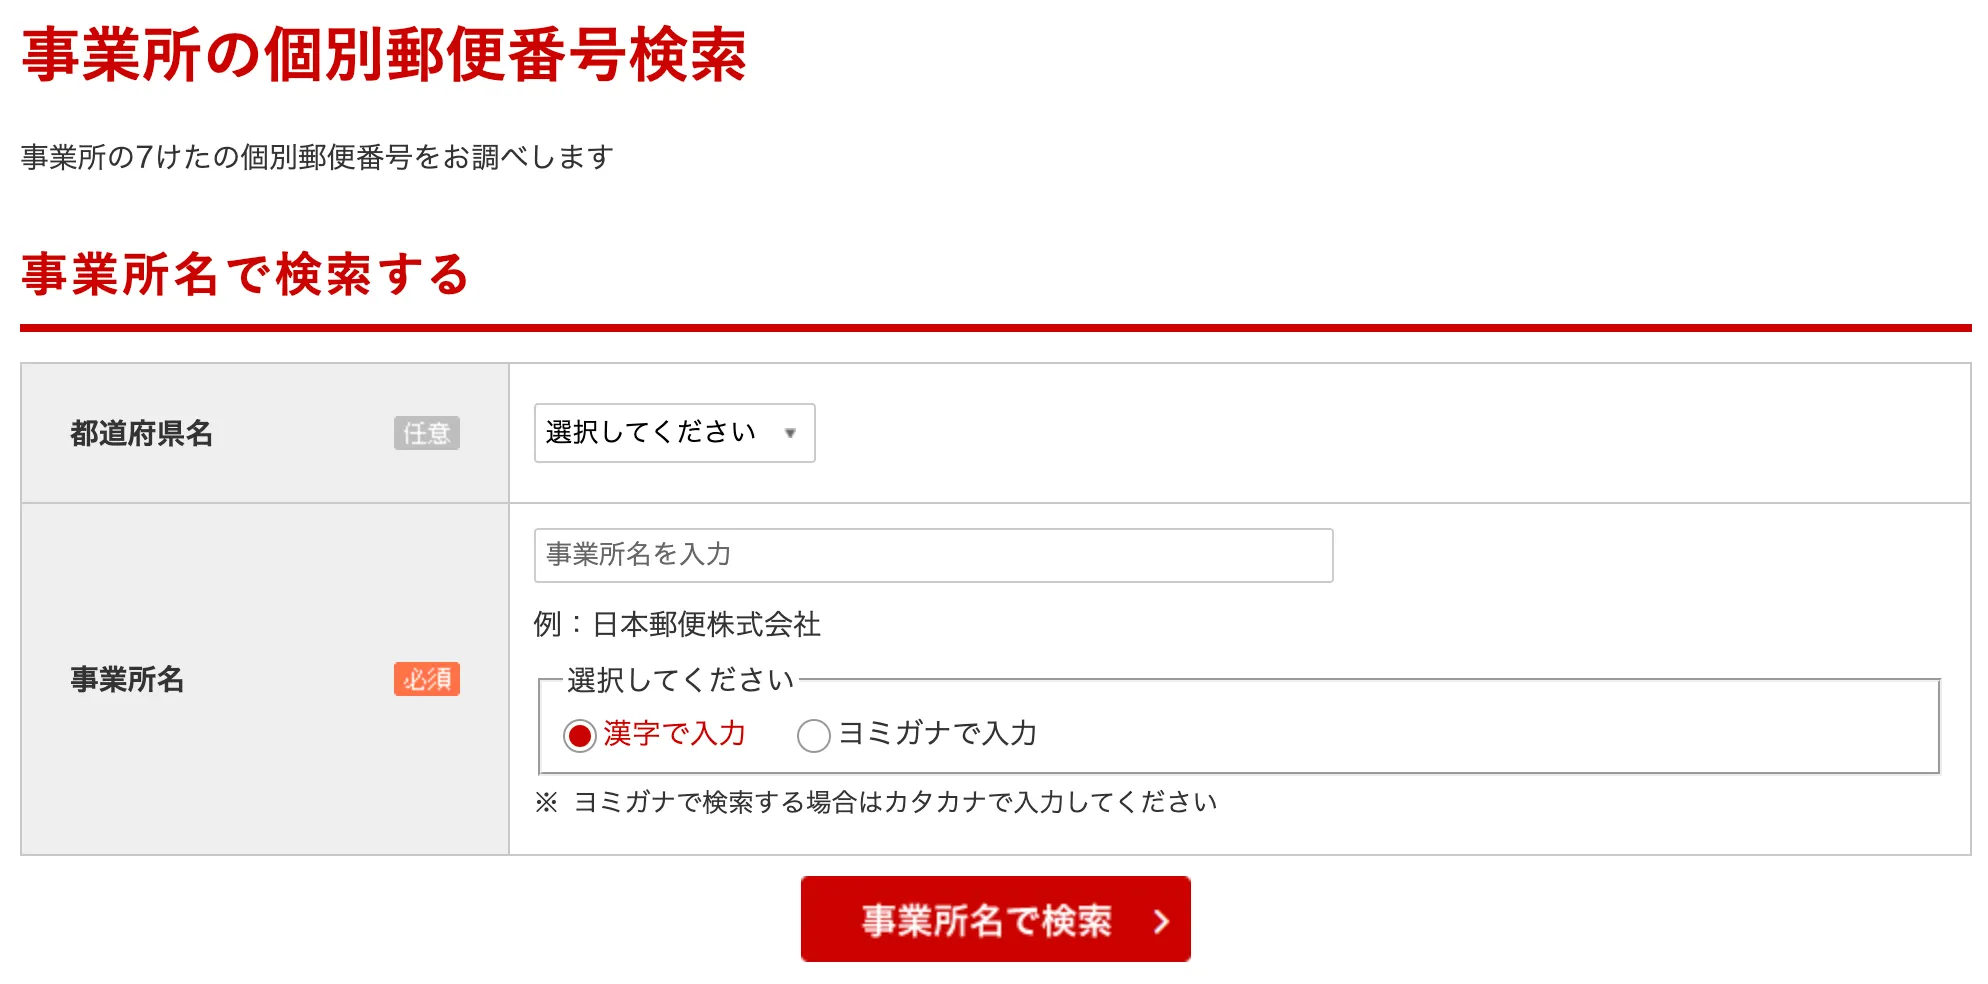
Task: Select the 漢字で入力 radio button
Action: pyautogui.click(x=580, y=735)
